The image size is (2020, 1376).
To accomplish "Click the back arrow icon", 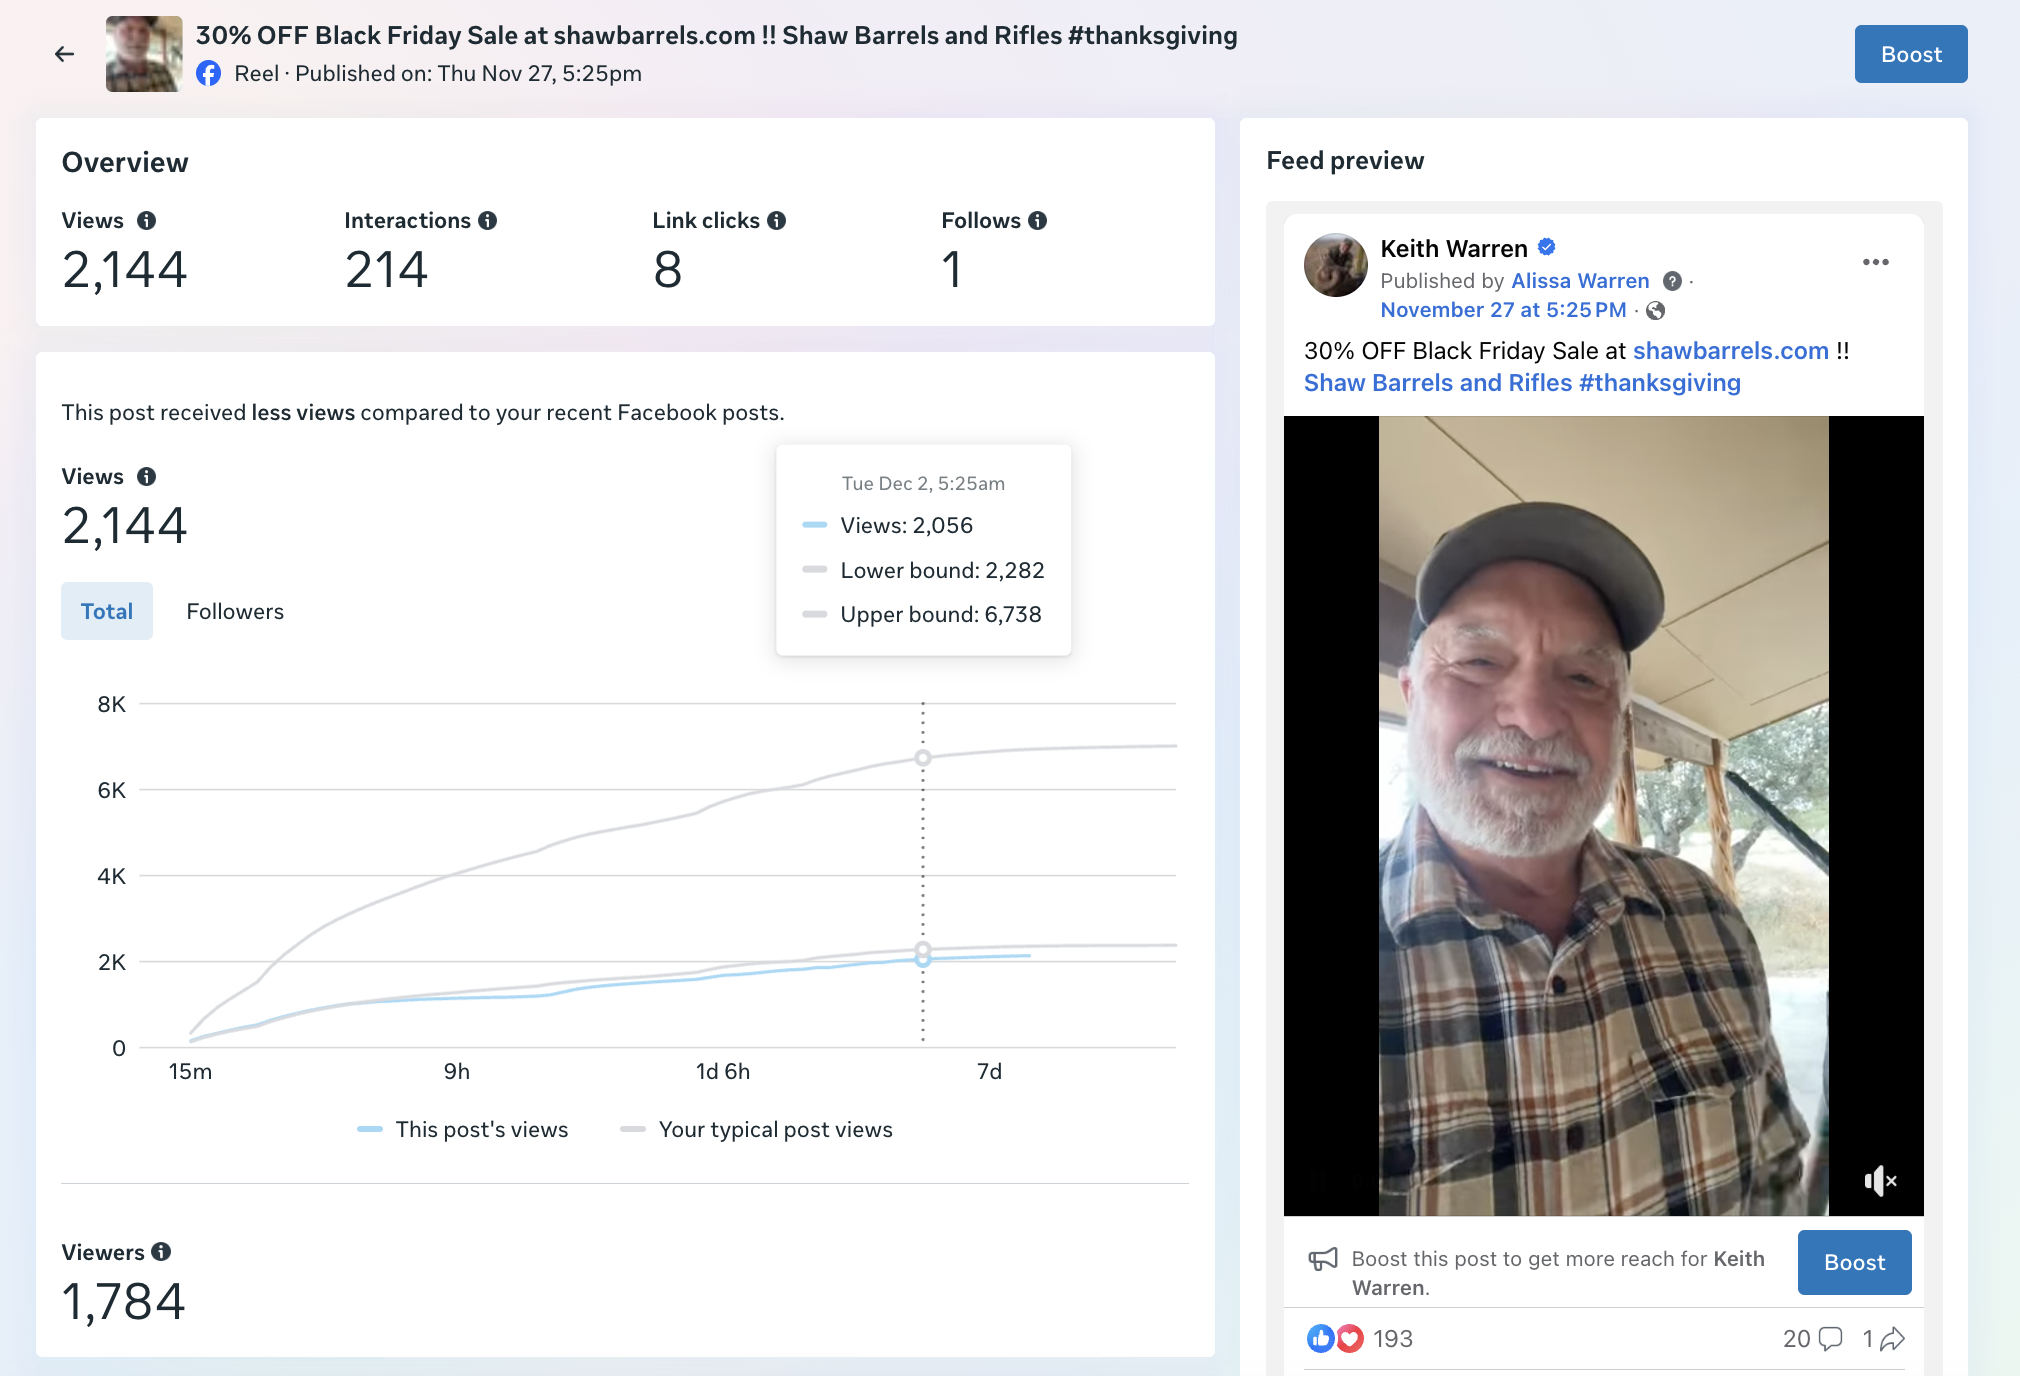I will point(65,54).
